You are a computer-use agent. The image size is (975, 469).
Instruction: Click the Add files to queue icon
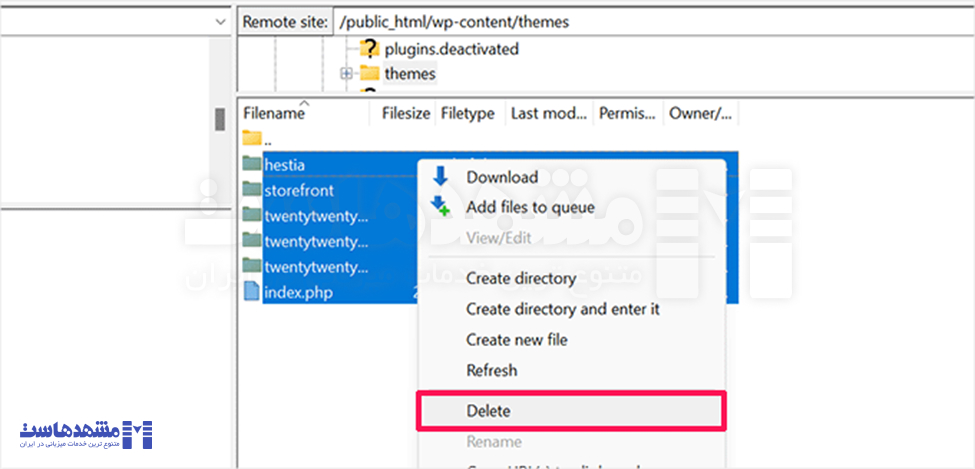(x=440, y=207)
